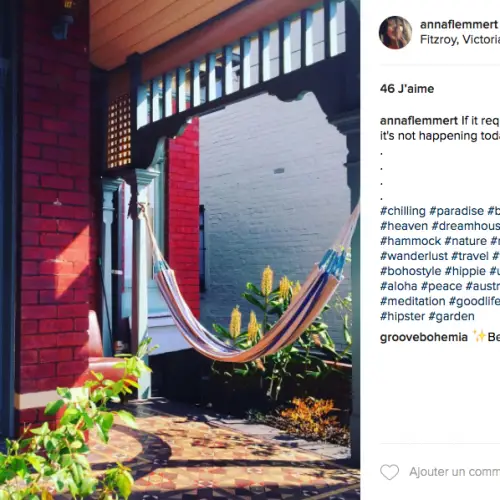Visit groovebohemia commenter profile
The image size is (500, 500).
[x=424, y=337]
